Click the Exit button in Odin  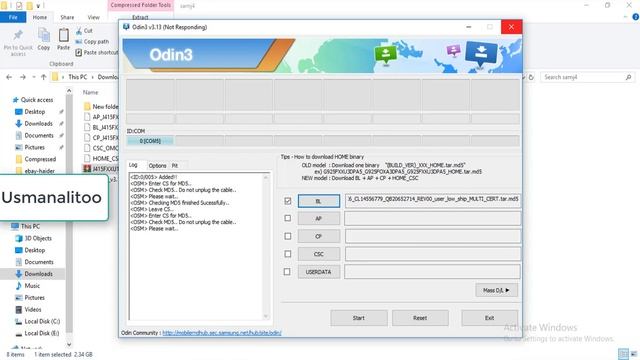point(489,318)
